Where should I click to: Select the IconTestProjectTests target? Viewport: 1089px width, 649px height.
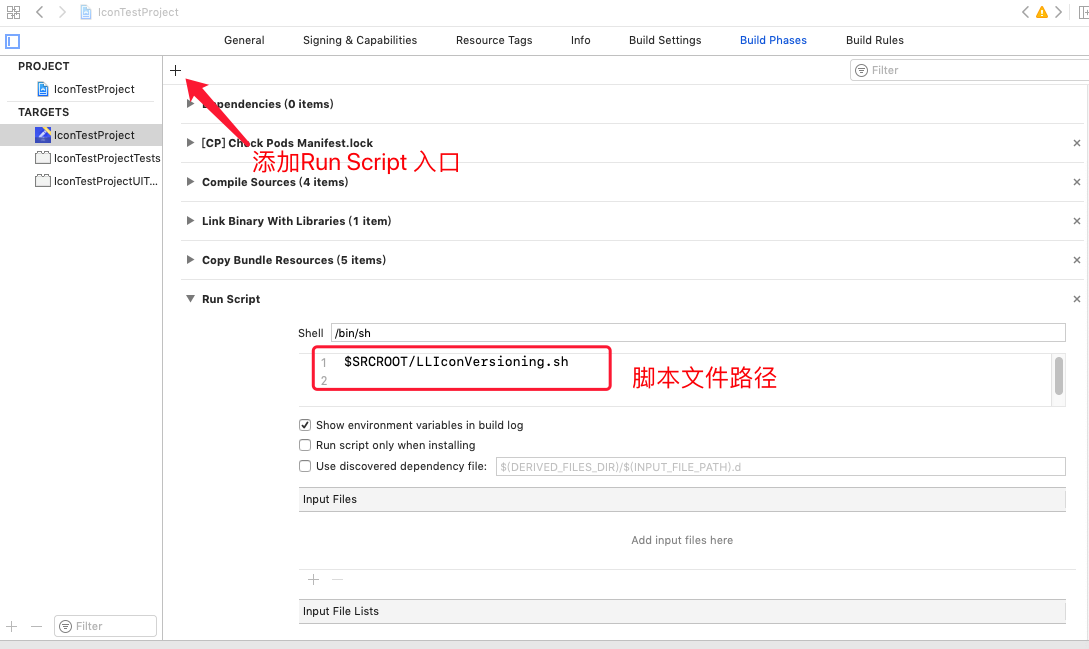coord(97,158)
